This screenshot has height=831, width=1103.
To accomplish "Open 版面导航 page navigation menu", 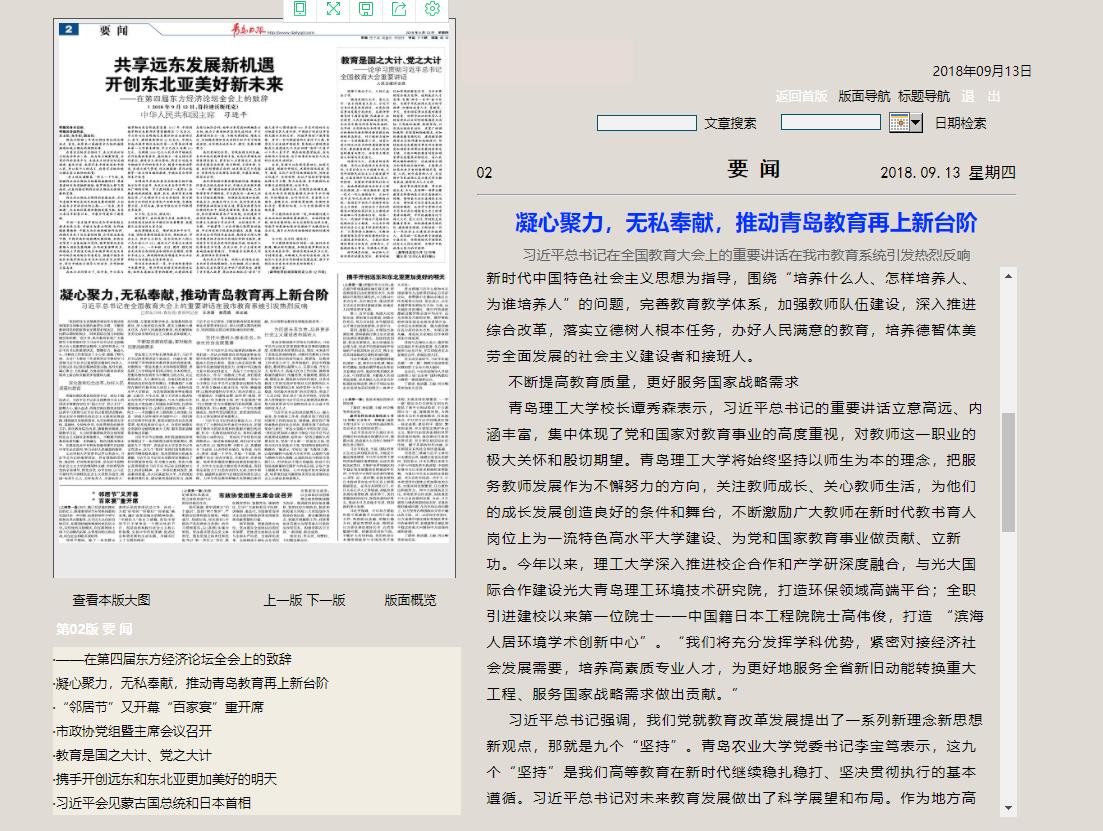I will 864,96.
